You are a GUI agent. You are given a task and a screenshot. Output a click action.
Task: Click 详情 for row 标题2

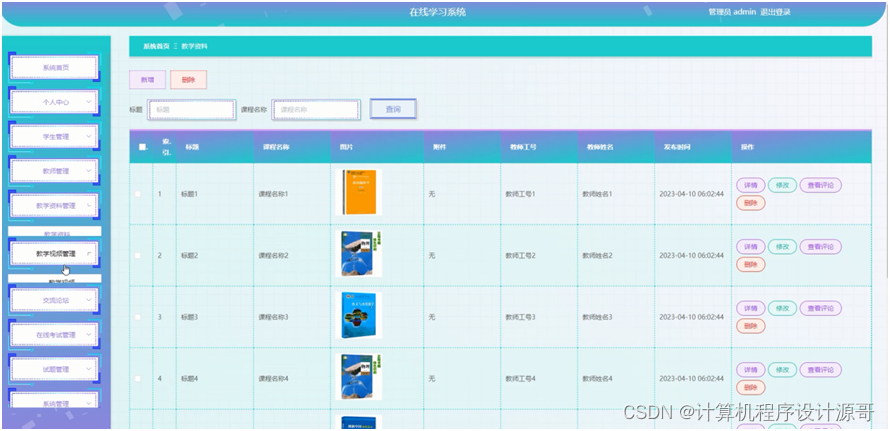pos(750,246)
